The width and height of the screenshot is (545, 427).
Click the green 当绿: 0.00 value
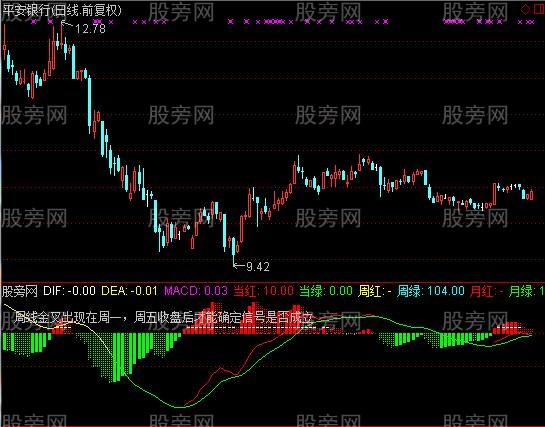coord(326,291)
